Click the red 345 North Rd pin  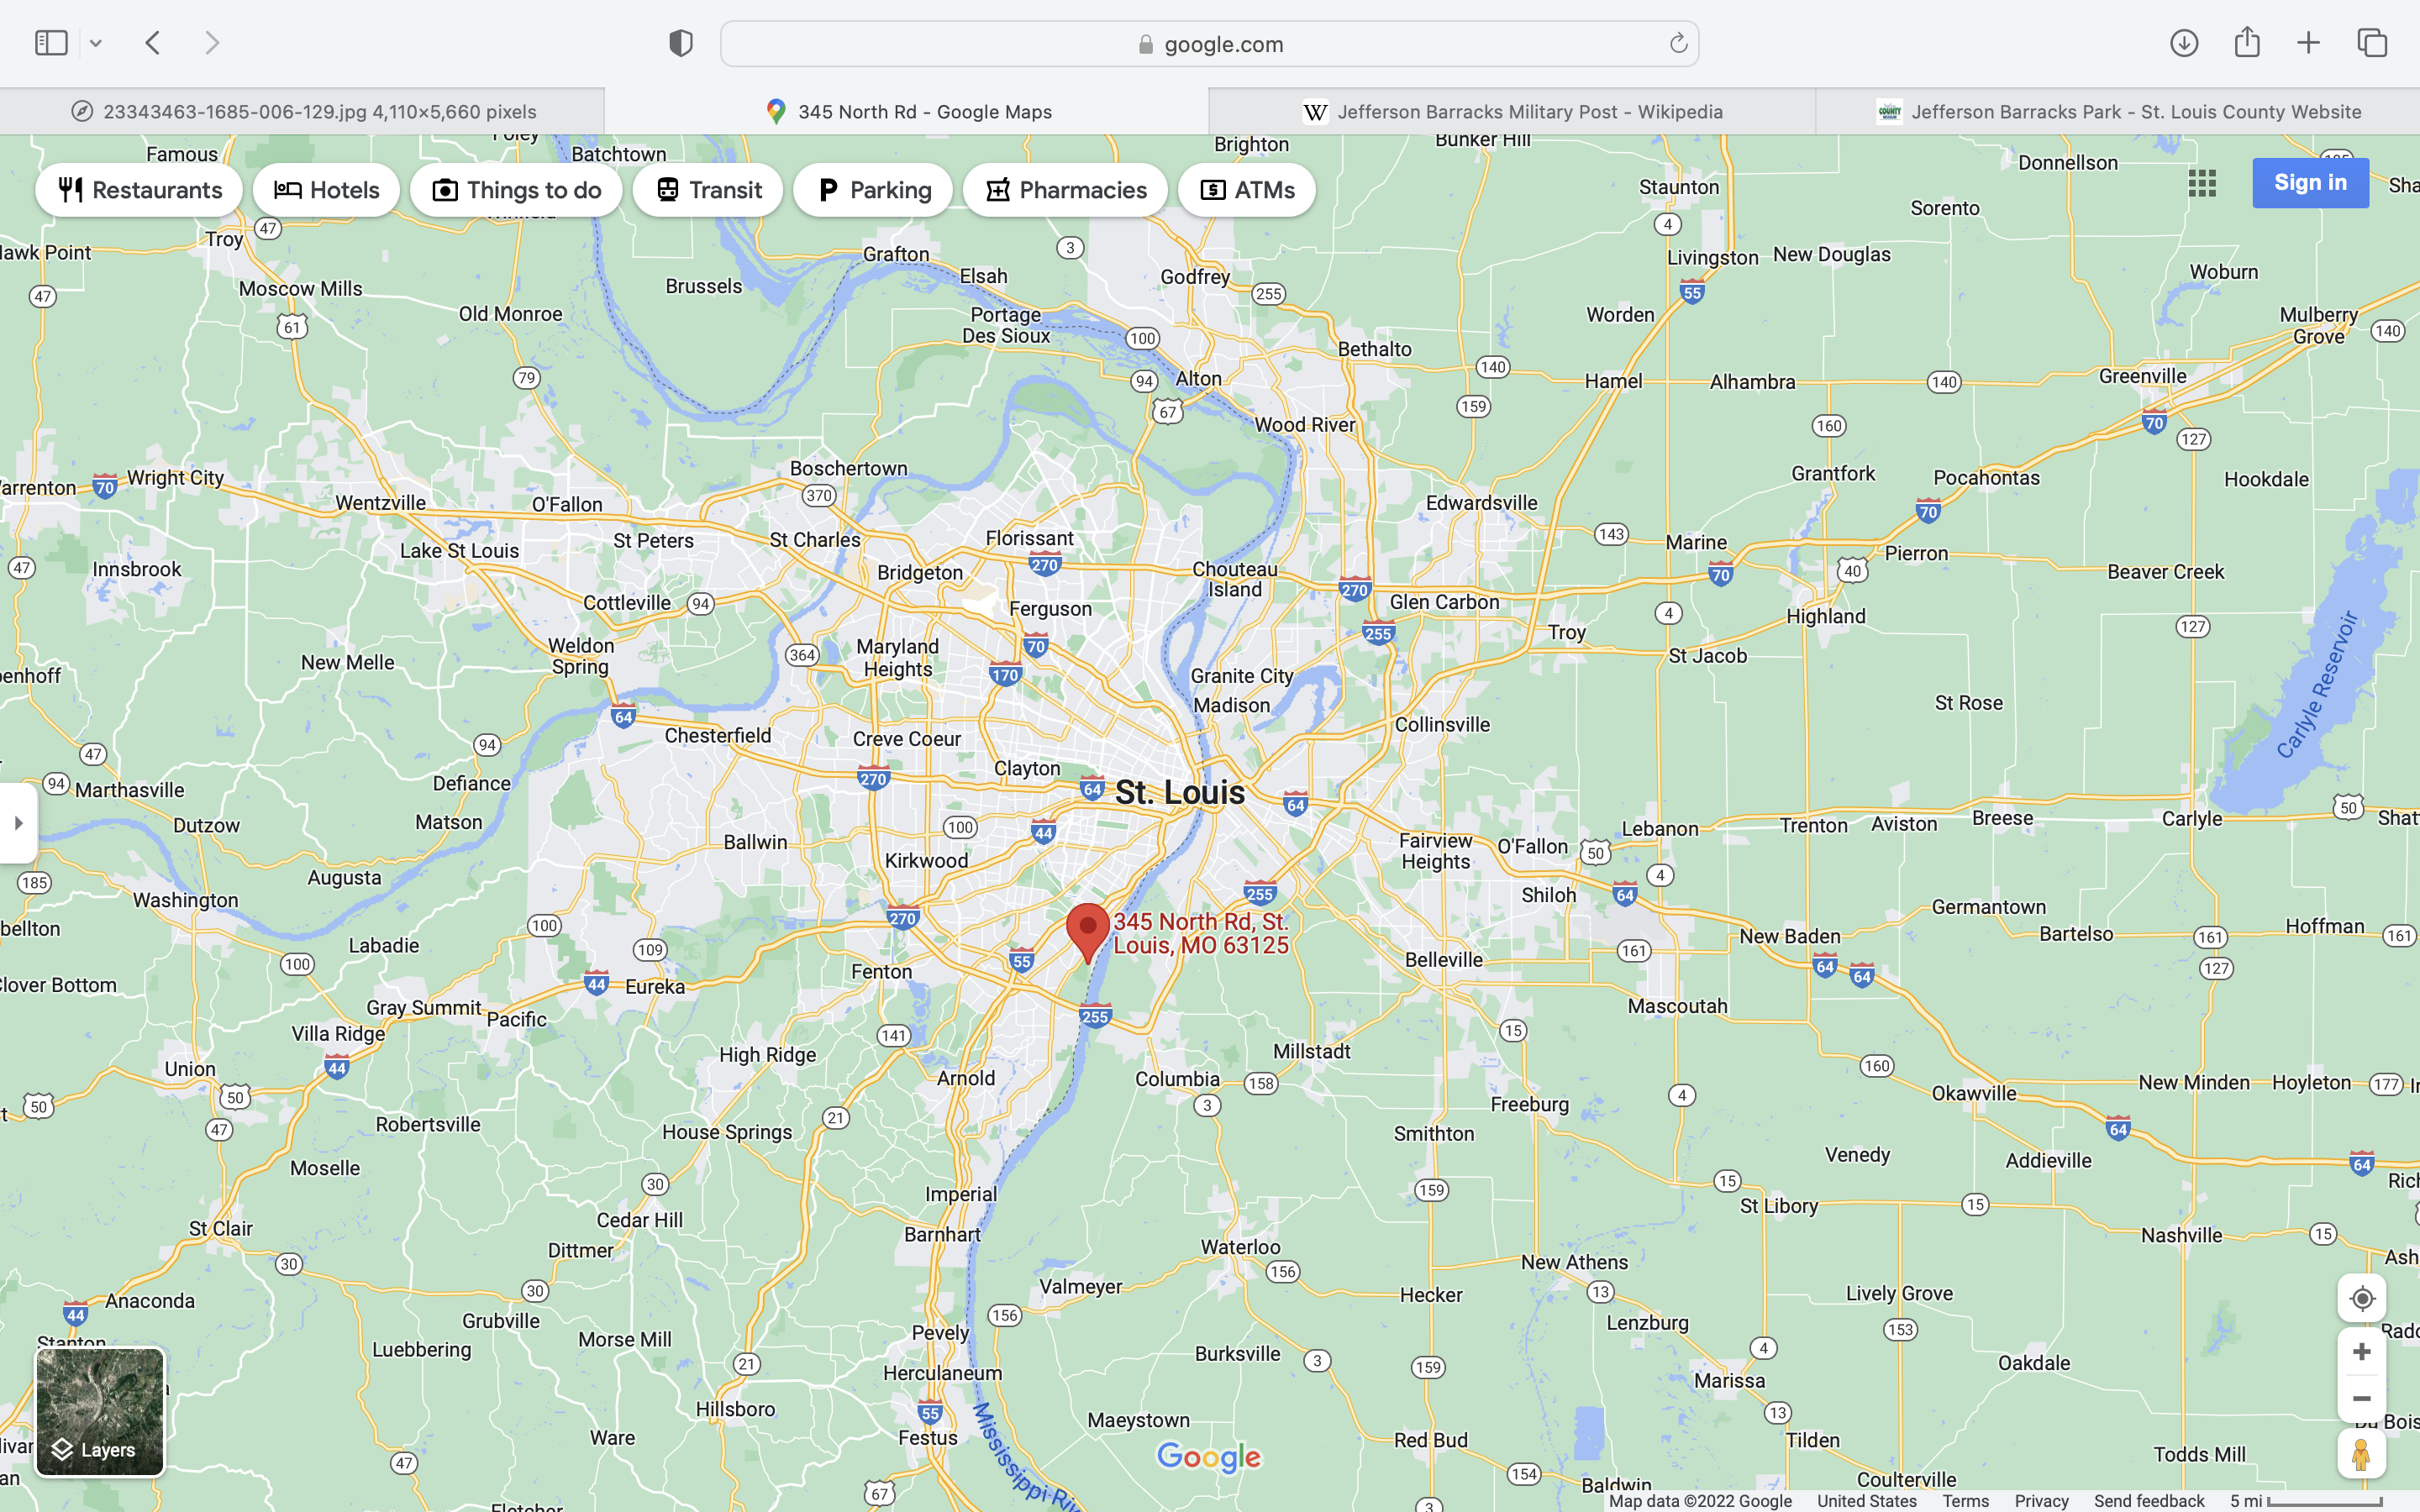pyautogui.click(x=1087, y=930)
